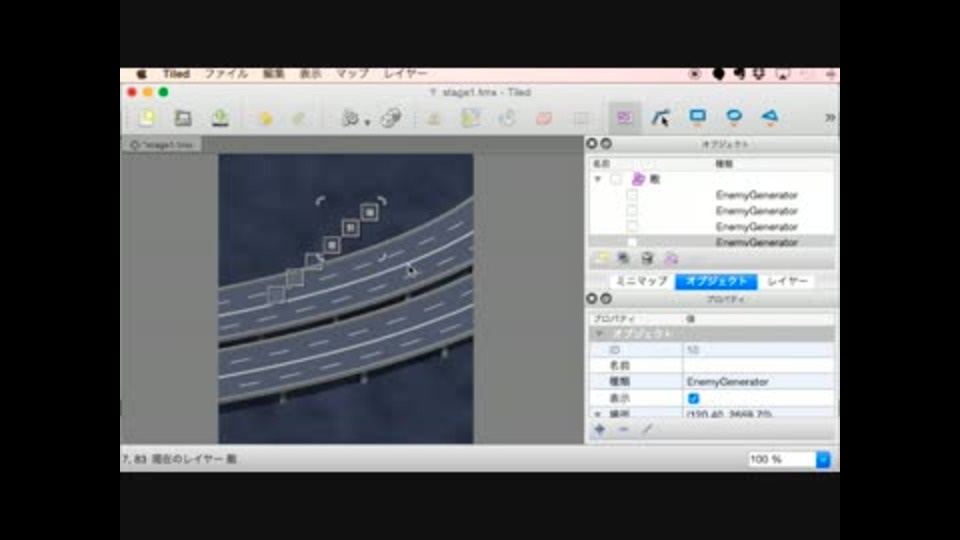
Task: Open the ファイル menu
Action: click(x=226, y=74)
